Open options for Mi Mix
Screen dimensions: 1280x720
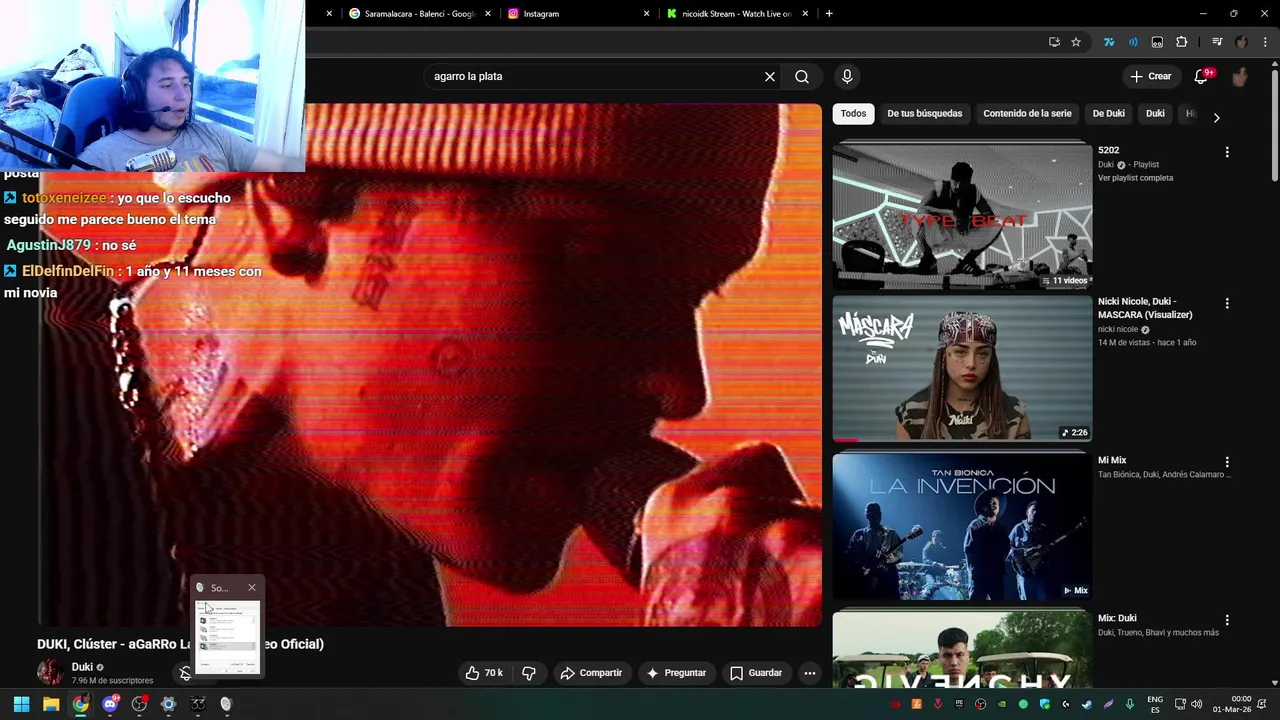pos(1227,462)
